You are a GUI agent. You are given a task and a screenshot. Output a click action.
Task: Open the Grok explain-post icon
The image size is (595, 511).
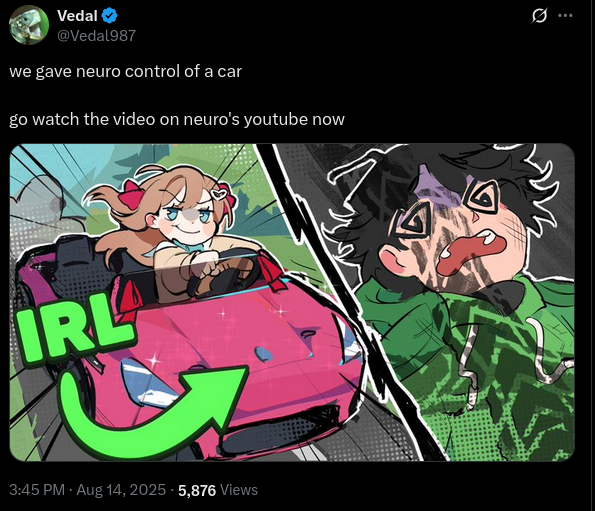539,16
